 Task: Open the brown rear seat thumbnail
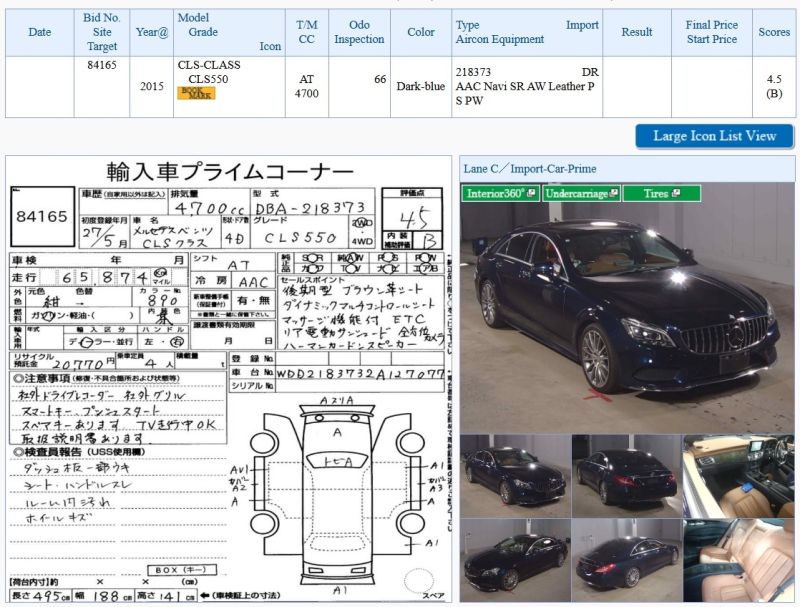739,561
